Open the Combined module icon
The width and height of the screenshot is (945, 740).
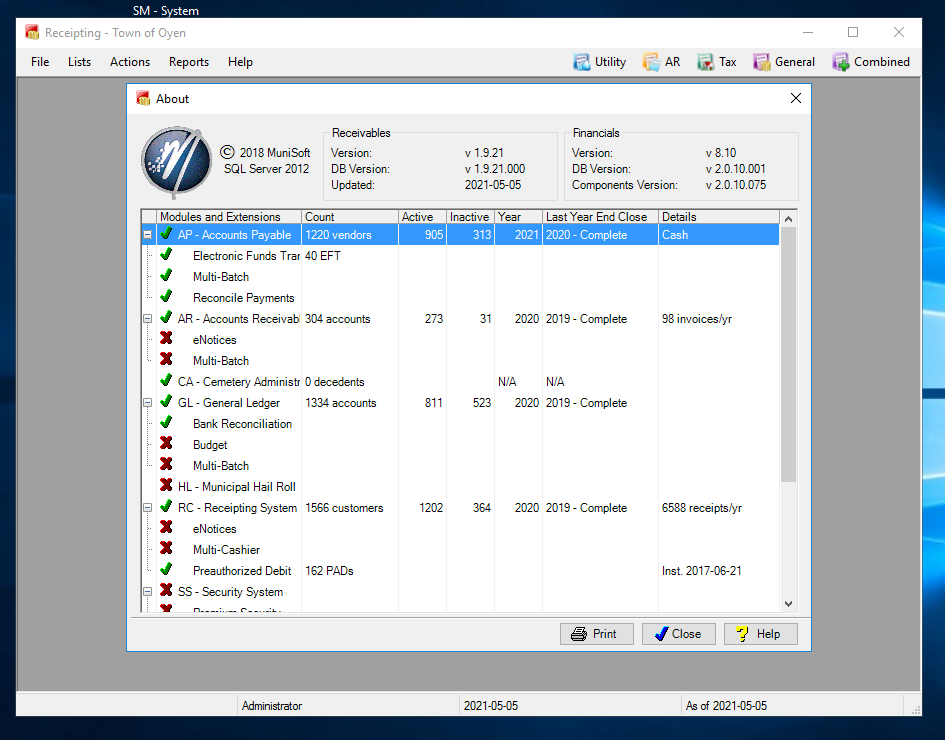pos(841,62)
